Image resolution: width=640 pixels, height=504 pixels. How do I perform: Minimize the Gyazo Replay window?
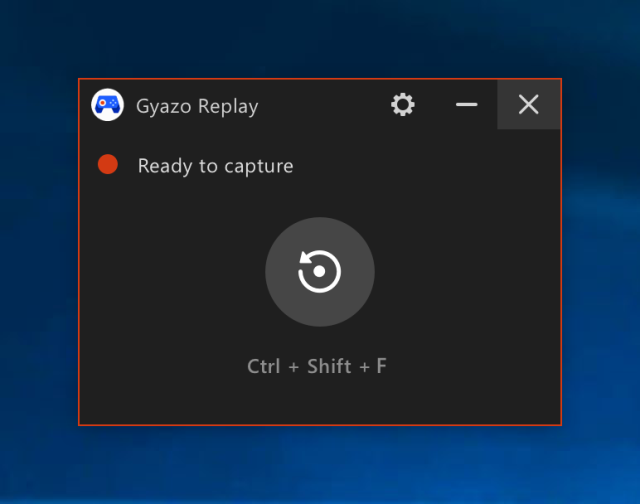point(466,105)
